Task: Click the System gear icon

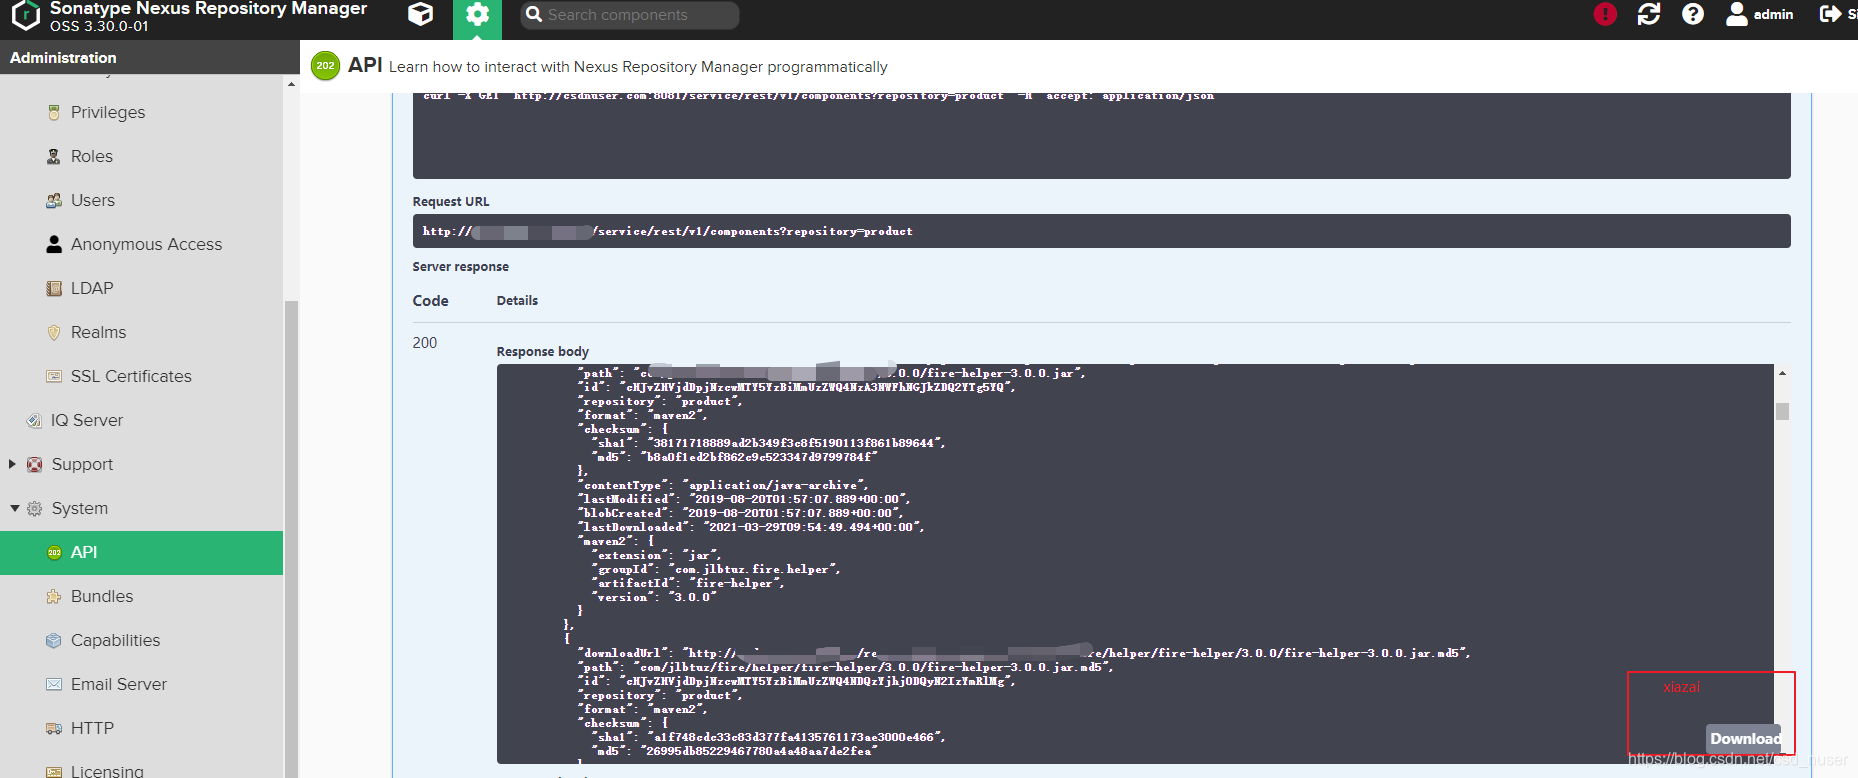Action: coord(34,508)
